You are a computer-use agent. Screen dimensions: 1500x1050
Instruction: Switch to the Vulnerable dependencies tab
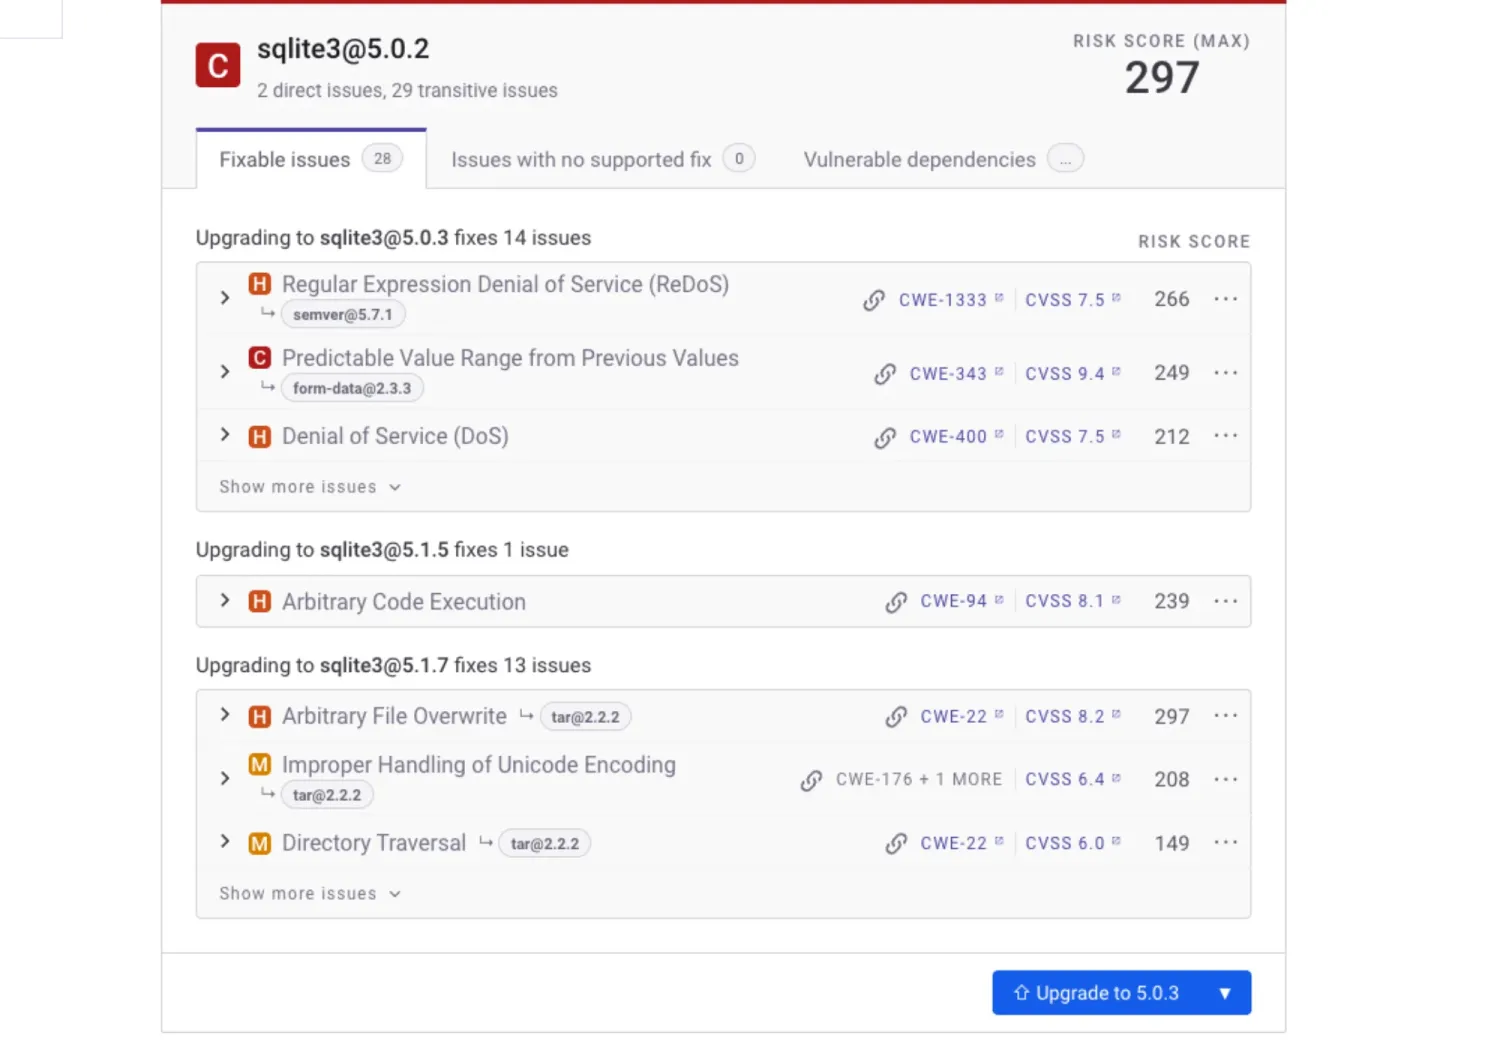coord(943,159)
